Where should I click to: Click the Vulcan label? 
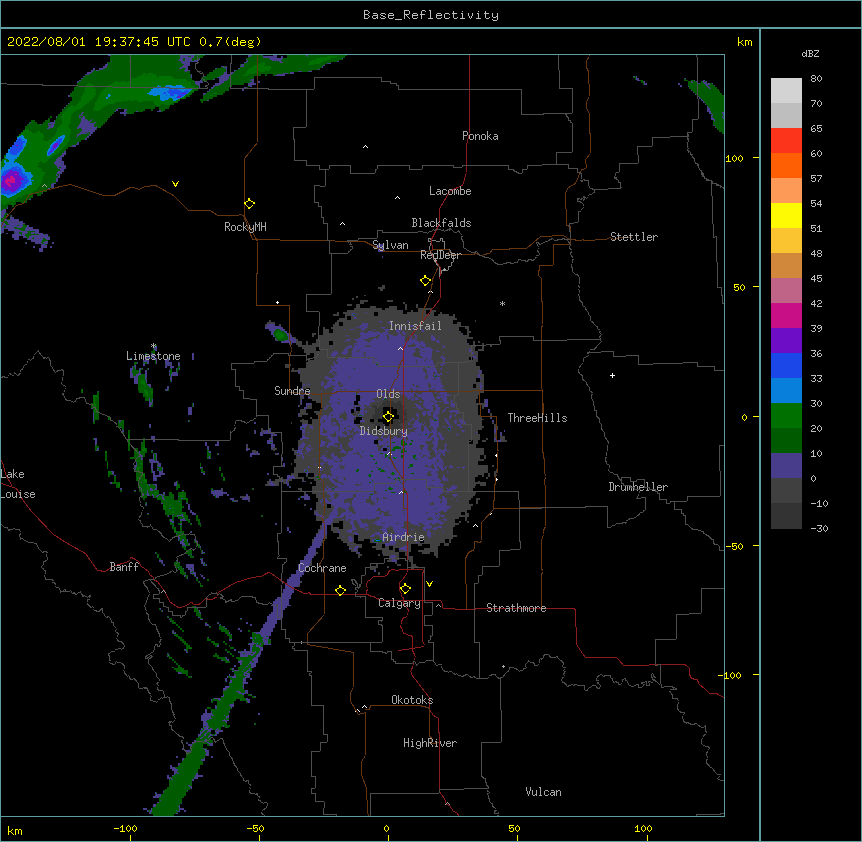click(543, 792)
